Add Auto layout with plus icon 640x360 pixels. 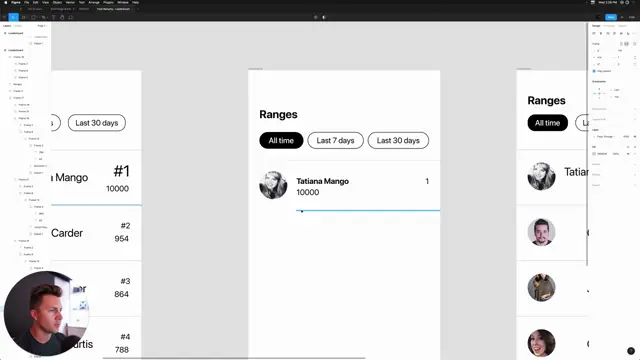coord(635,109)
